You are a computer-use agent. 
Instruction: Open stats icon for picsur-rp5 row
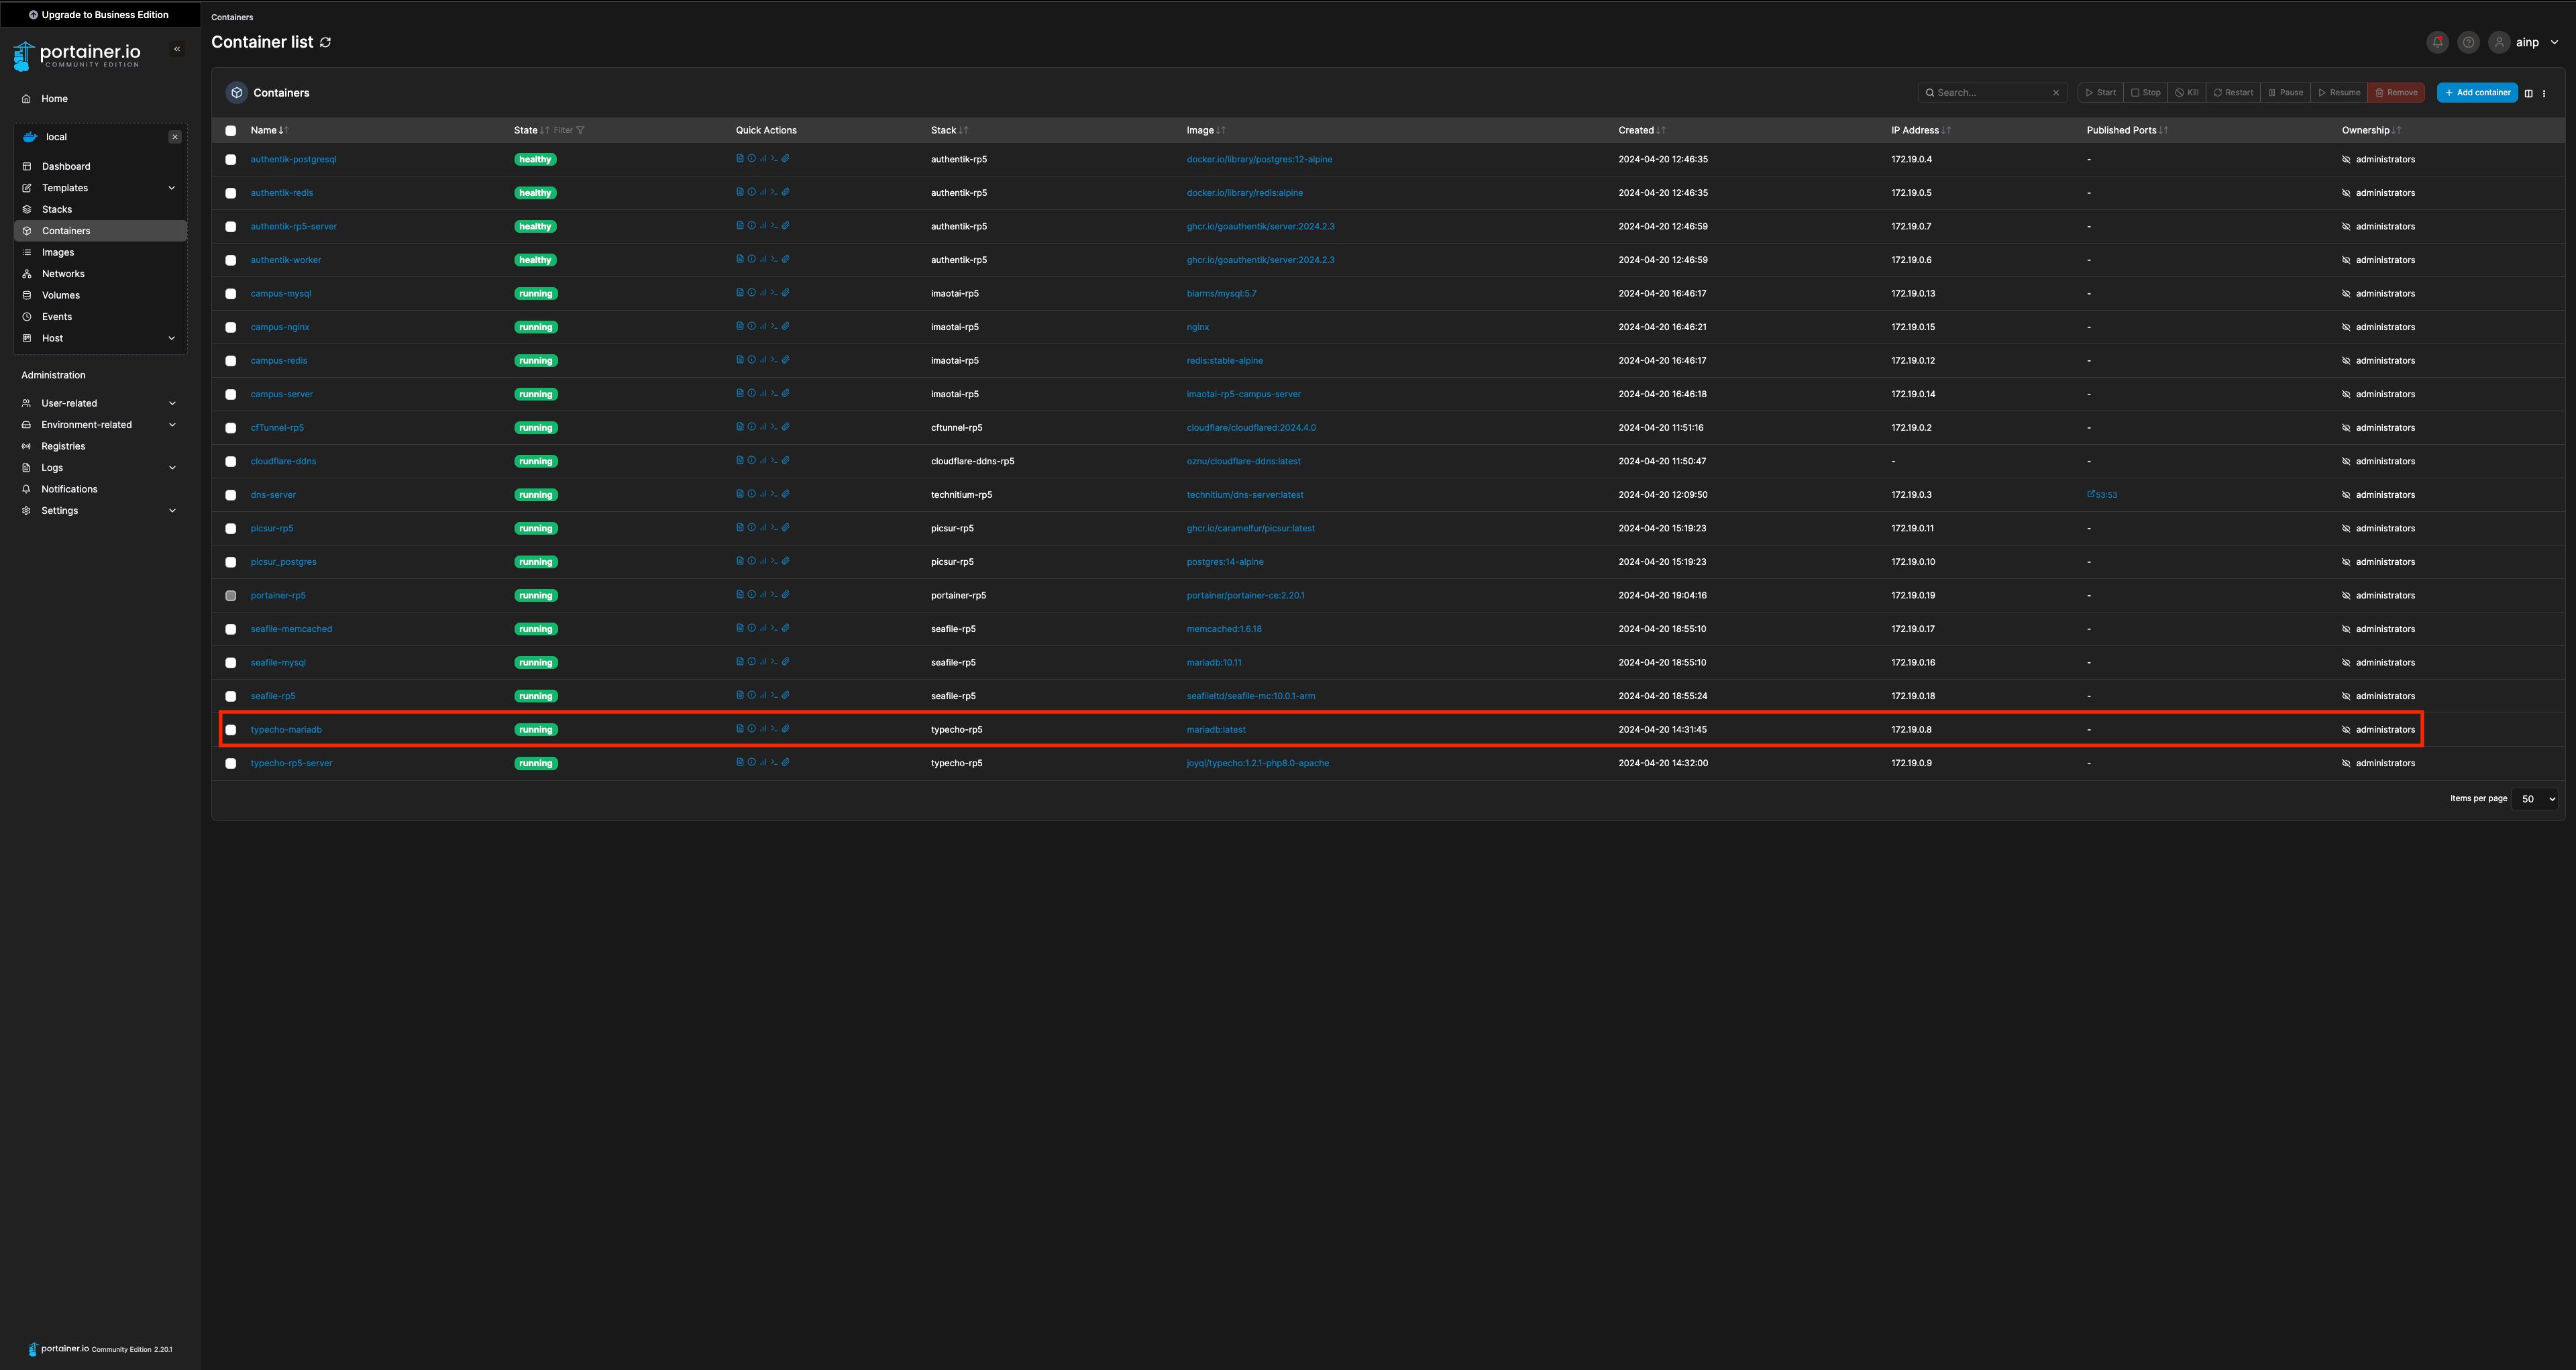coord(763,527)
